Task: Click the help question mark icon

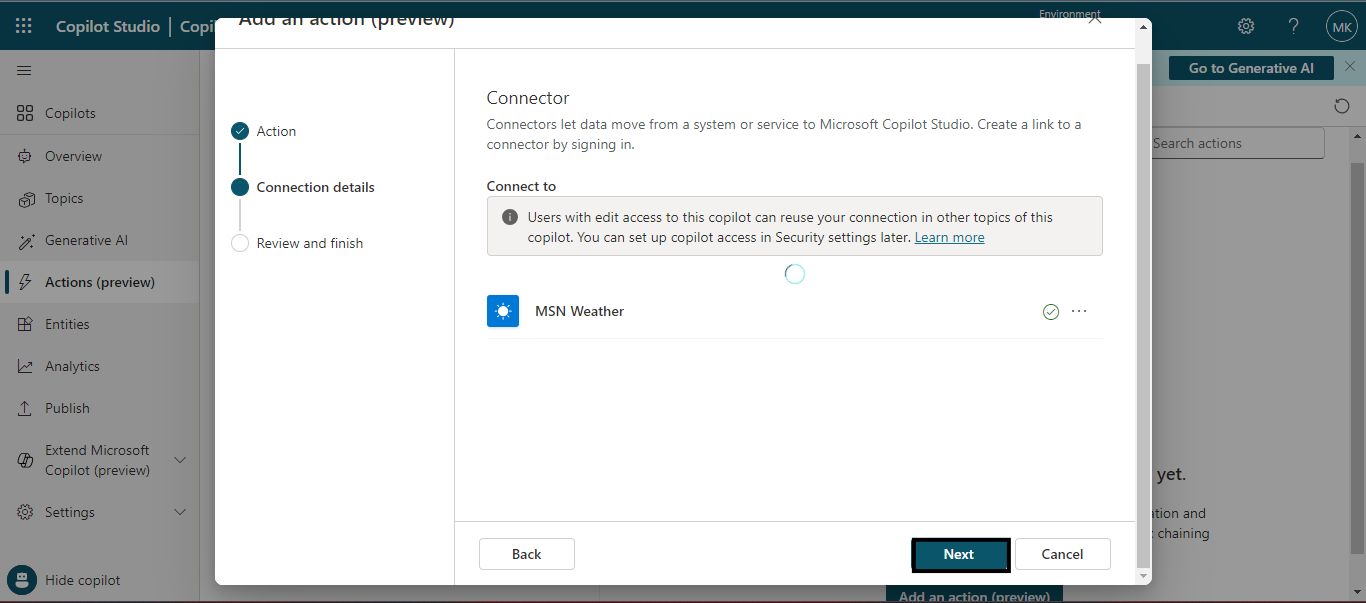Action: [1293, 26]
